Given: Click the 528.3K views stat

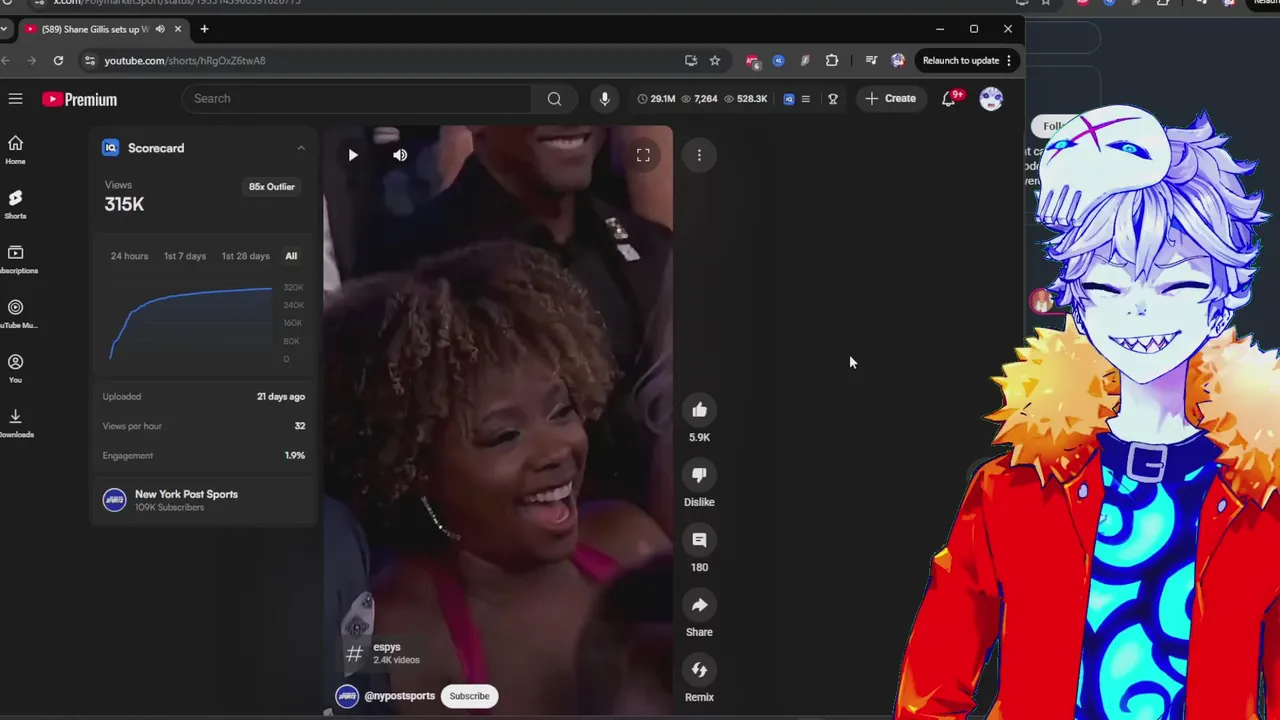Looking at the screenshot, I should 745,99.
